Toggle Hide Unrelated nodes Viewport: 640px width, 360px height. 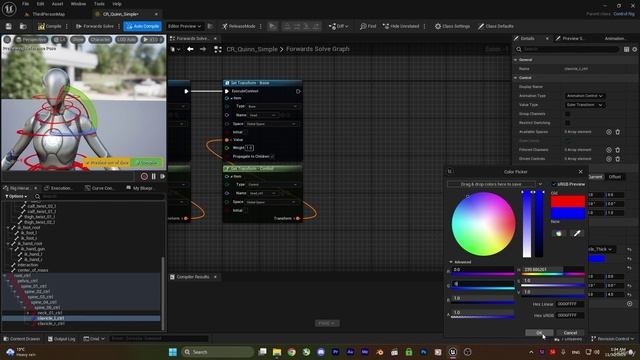(x=401, y=26)
